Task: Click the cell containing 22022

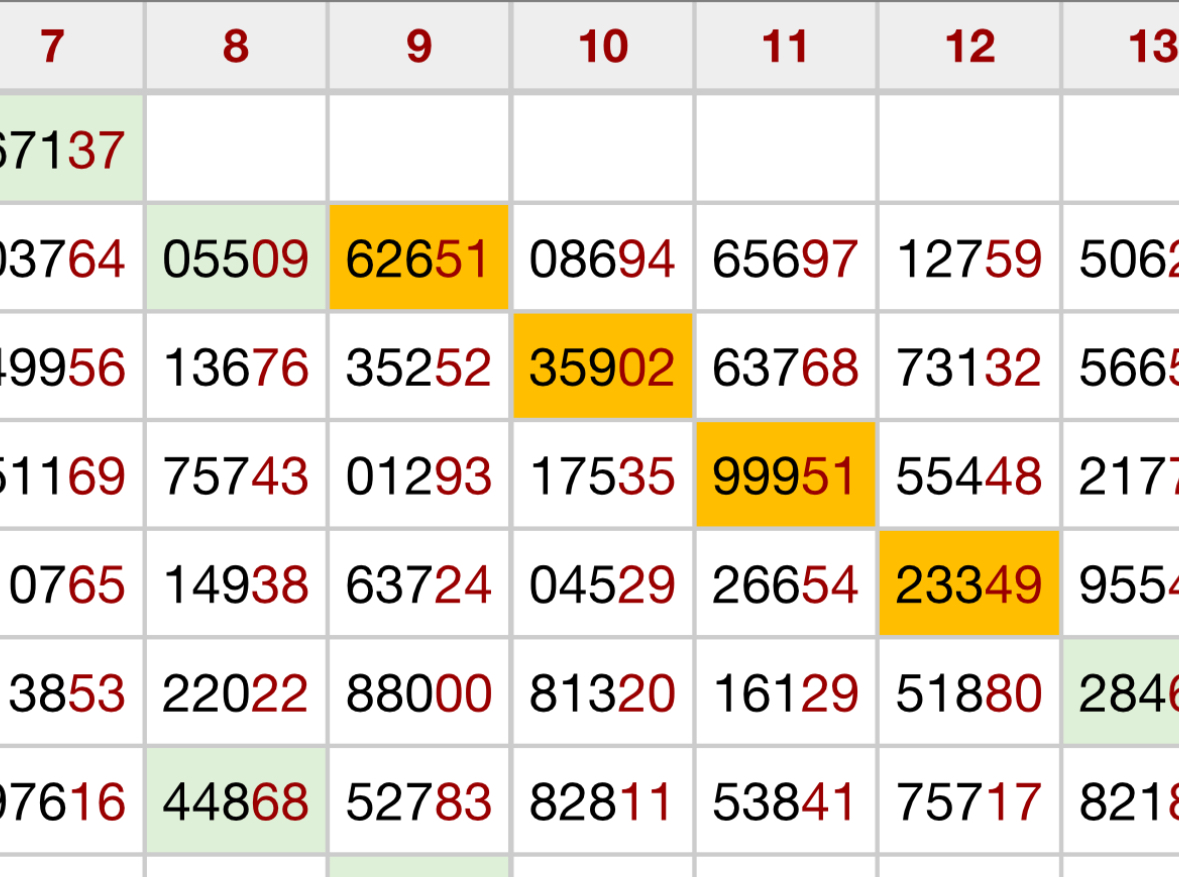Action: pos(236,693)
